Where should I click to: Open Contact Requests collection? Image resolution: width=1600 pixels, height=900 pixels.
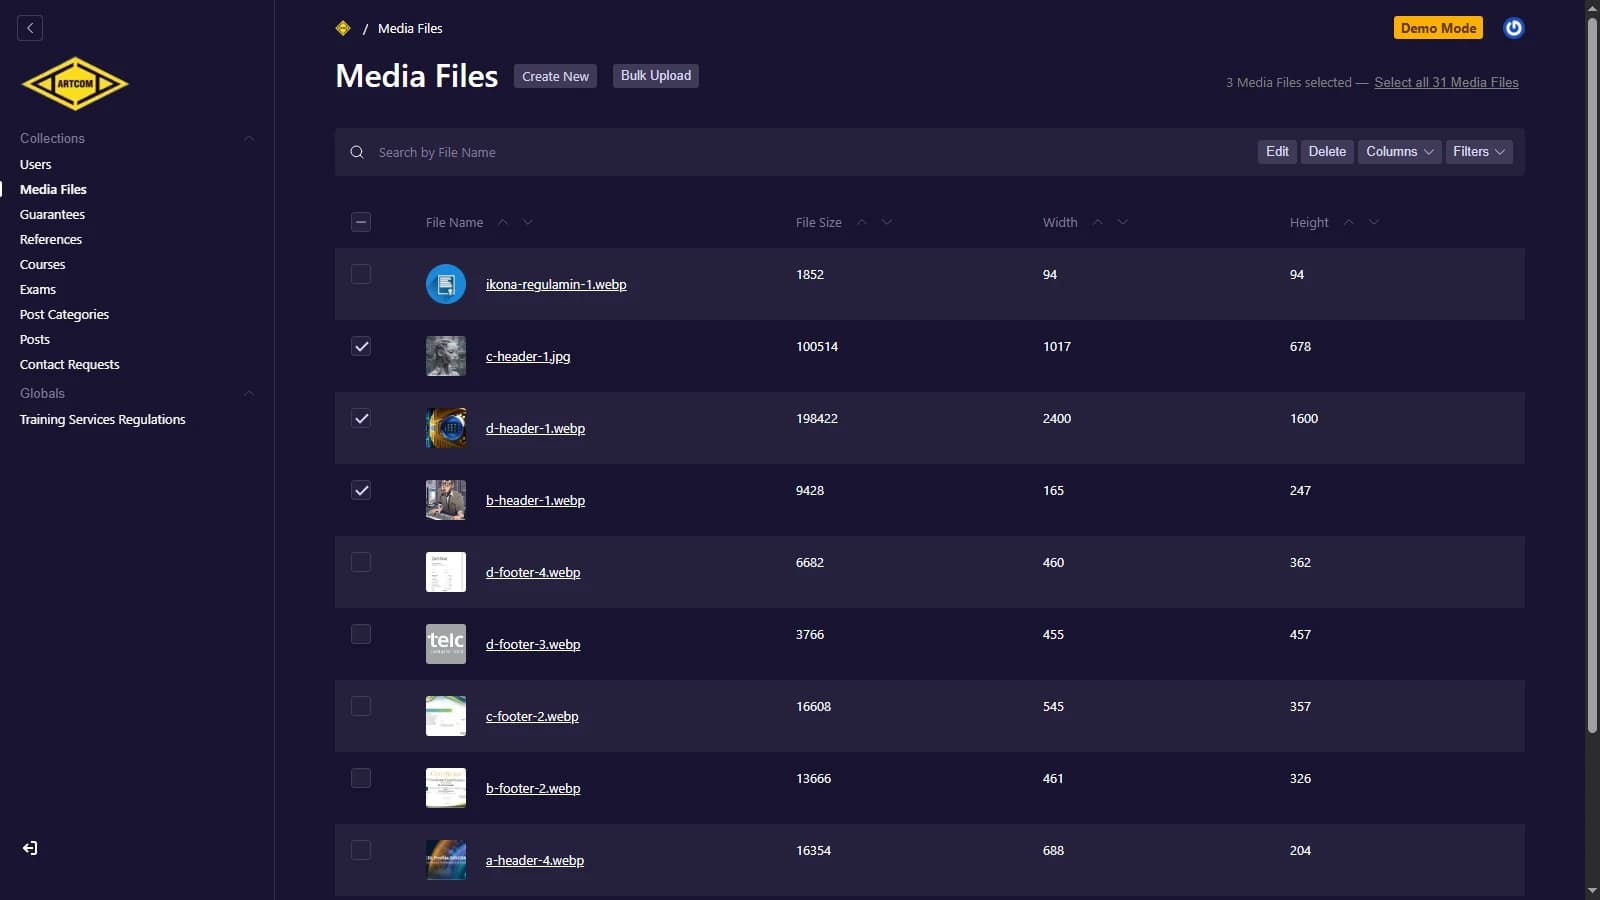click(69, 364)
